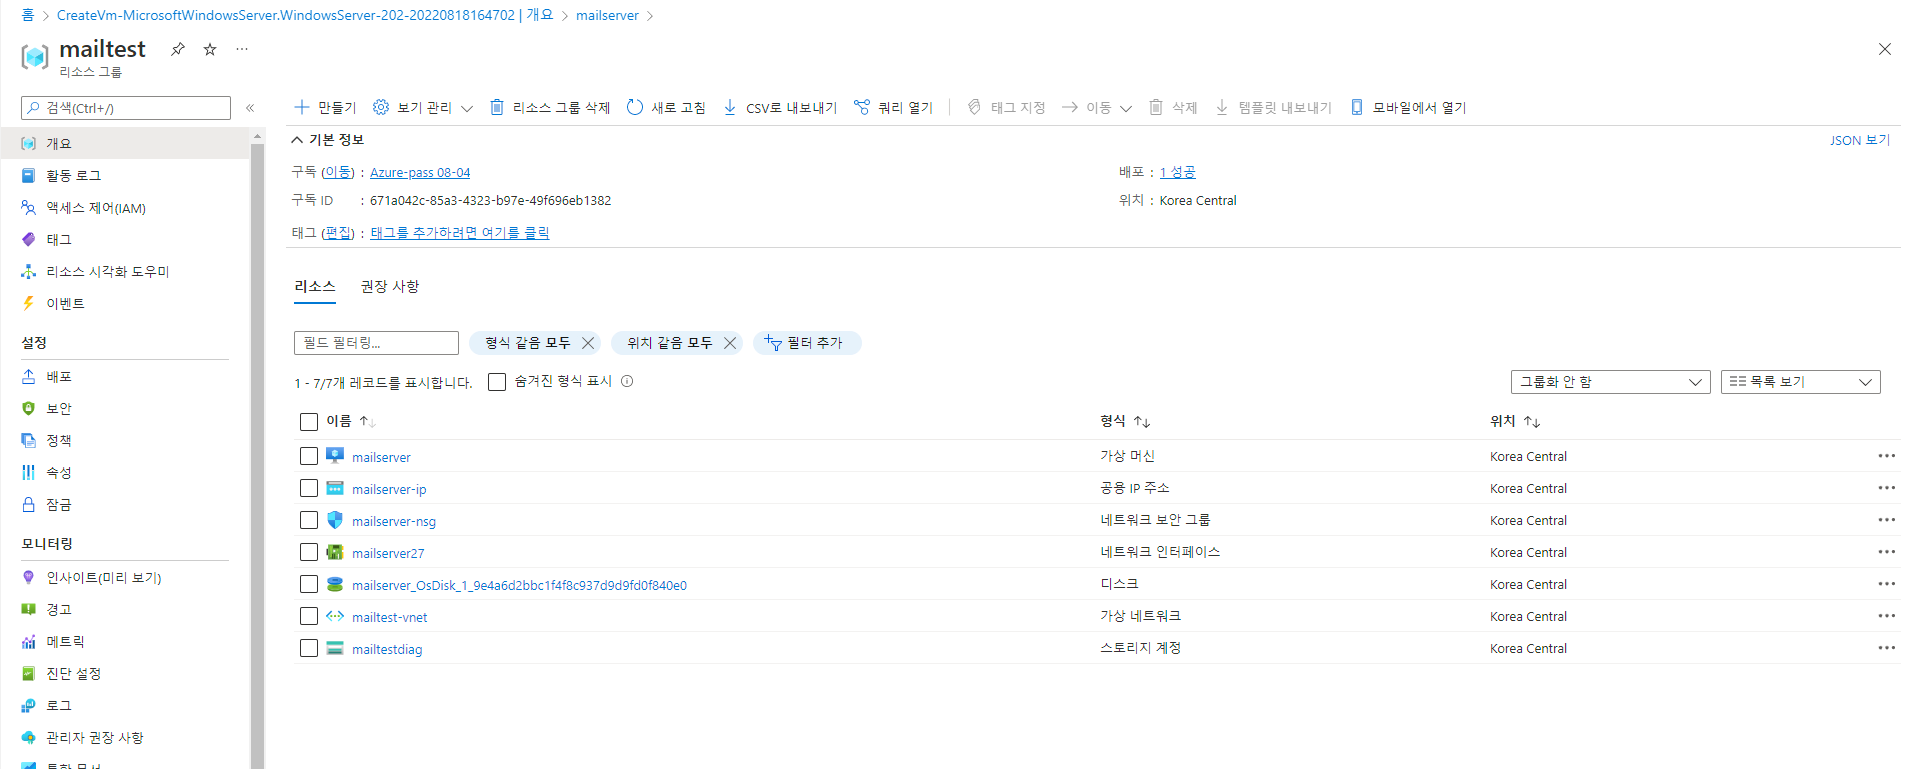Collapse the 기본 정보 section
1915x769 pixels.
tap(327, 140)
